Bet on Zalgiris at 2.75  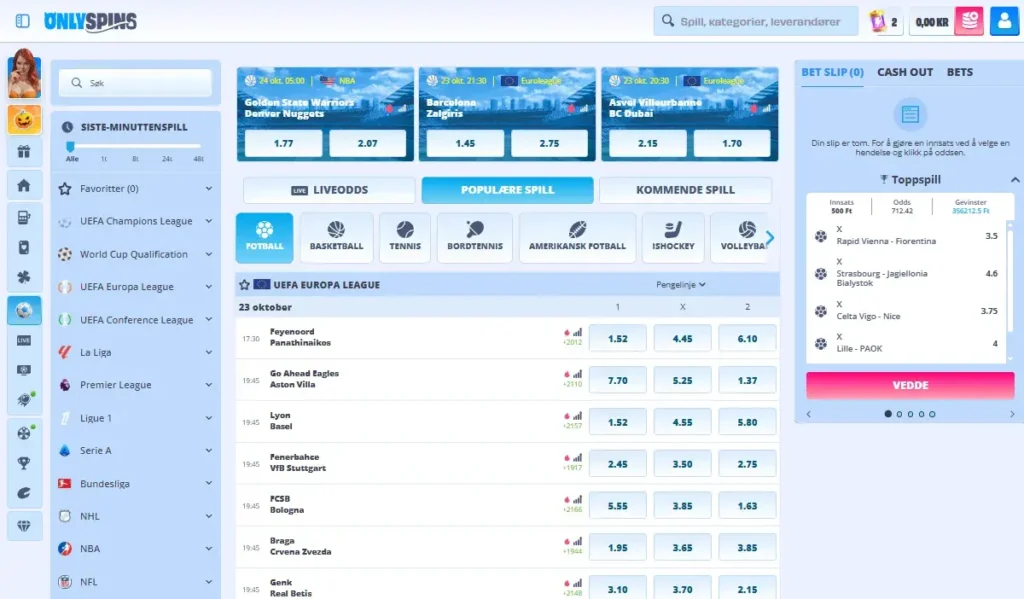coord(549,143)
